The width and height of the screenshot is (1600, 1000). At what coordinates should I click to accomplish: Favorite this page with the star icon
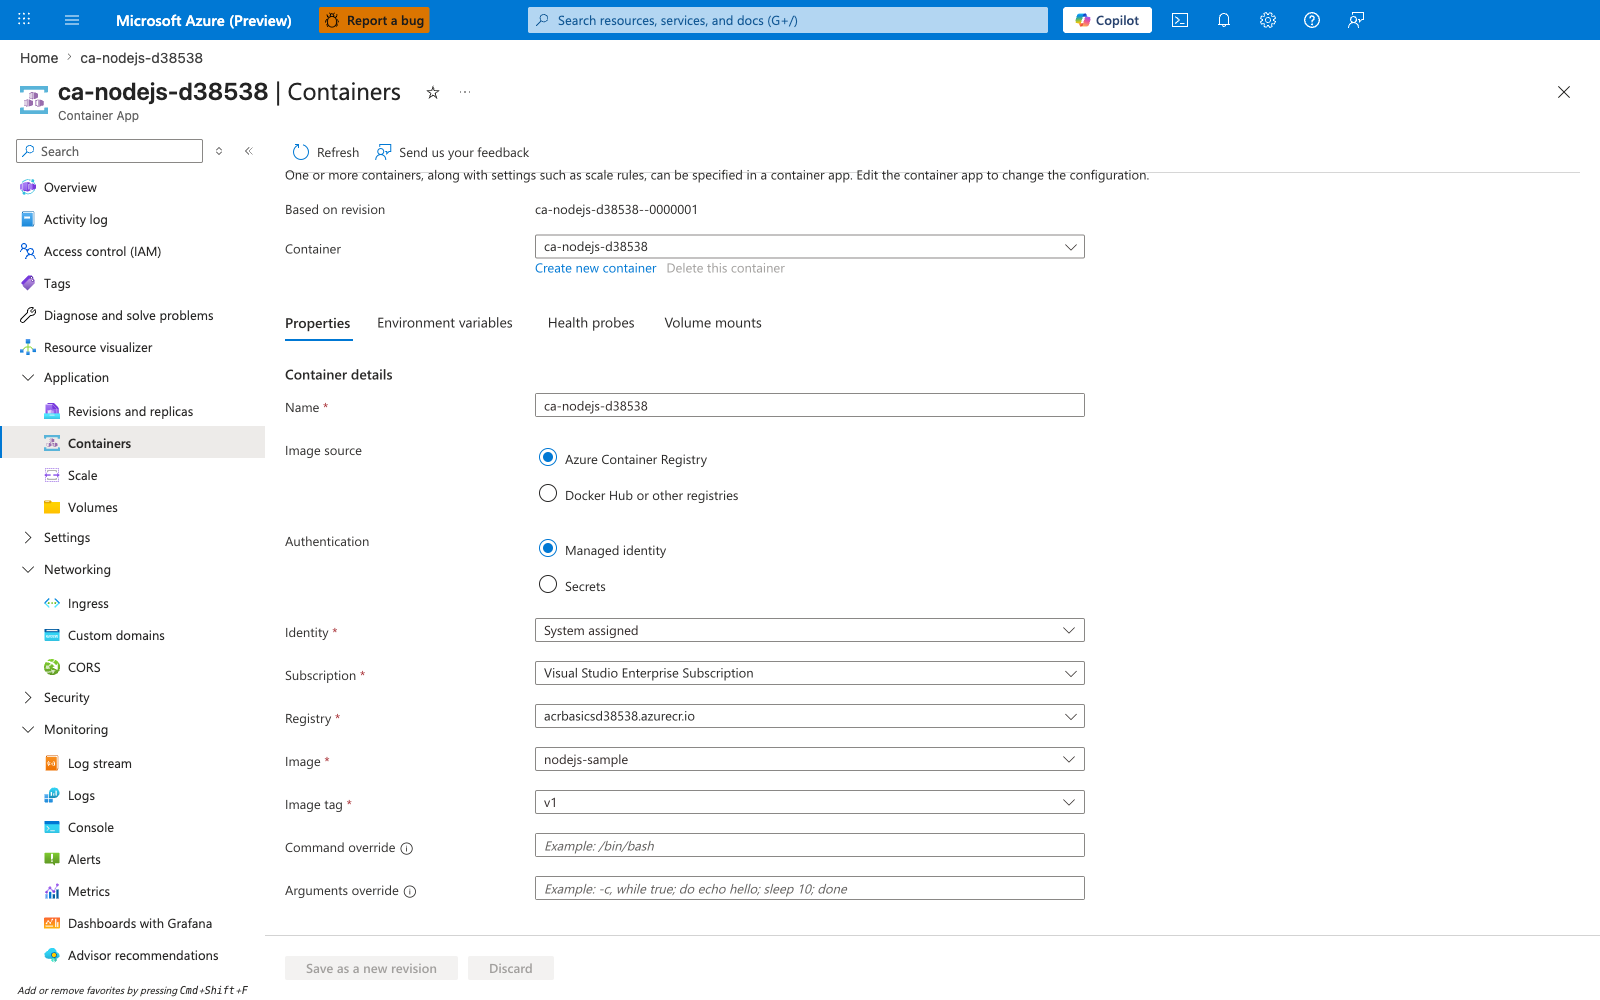point(433,92)
